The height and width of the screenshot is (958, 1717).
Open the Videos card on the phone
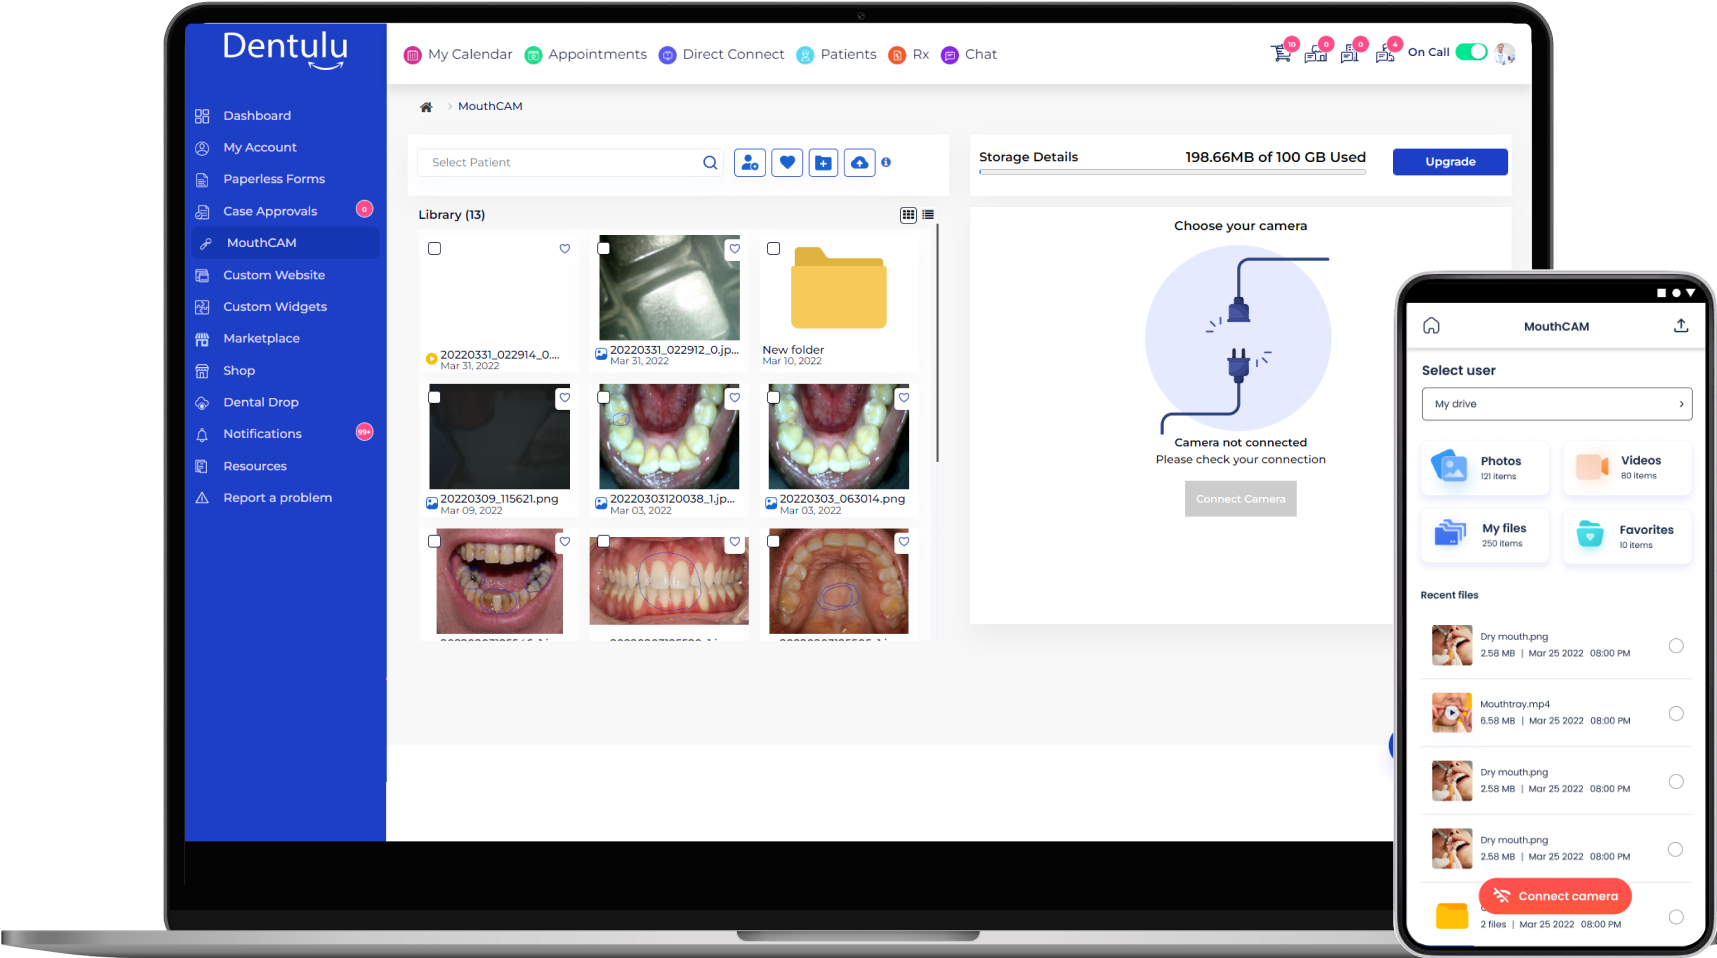pos(1627,468)
